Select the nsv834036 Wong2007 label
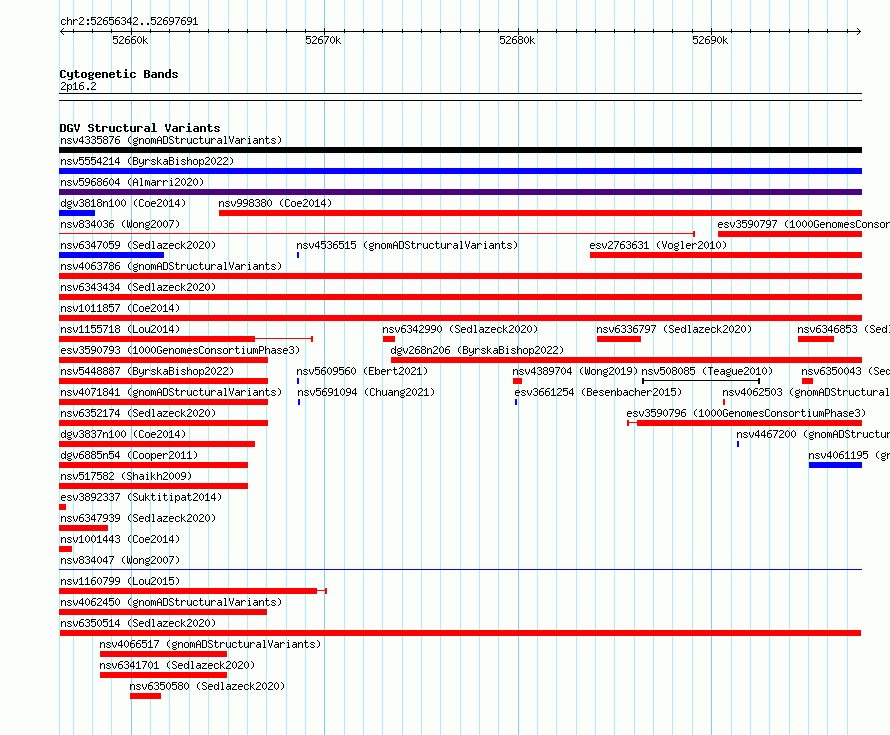The height and width of the screenshot is (735, 890). [120, 224]
